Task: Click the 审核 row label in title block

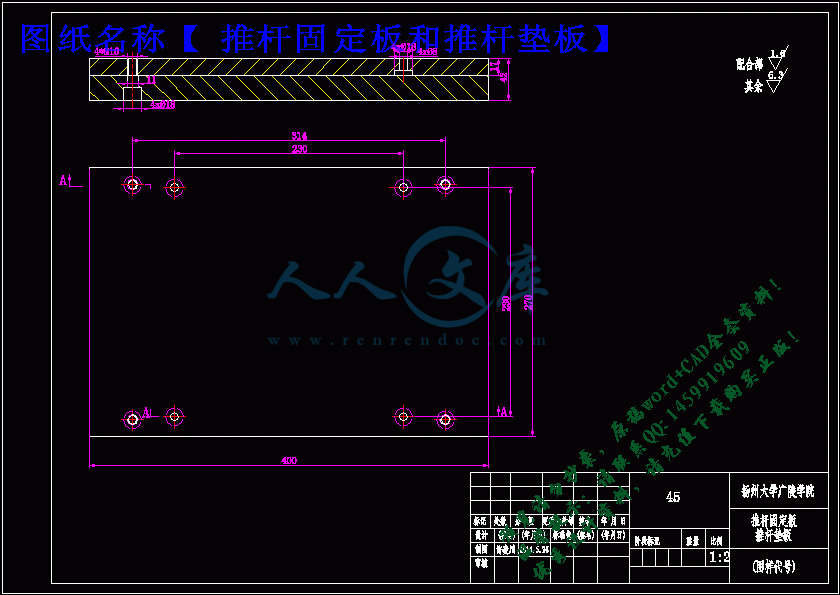Action: [481, 563]
